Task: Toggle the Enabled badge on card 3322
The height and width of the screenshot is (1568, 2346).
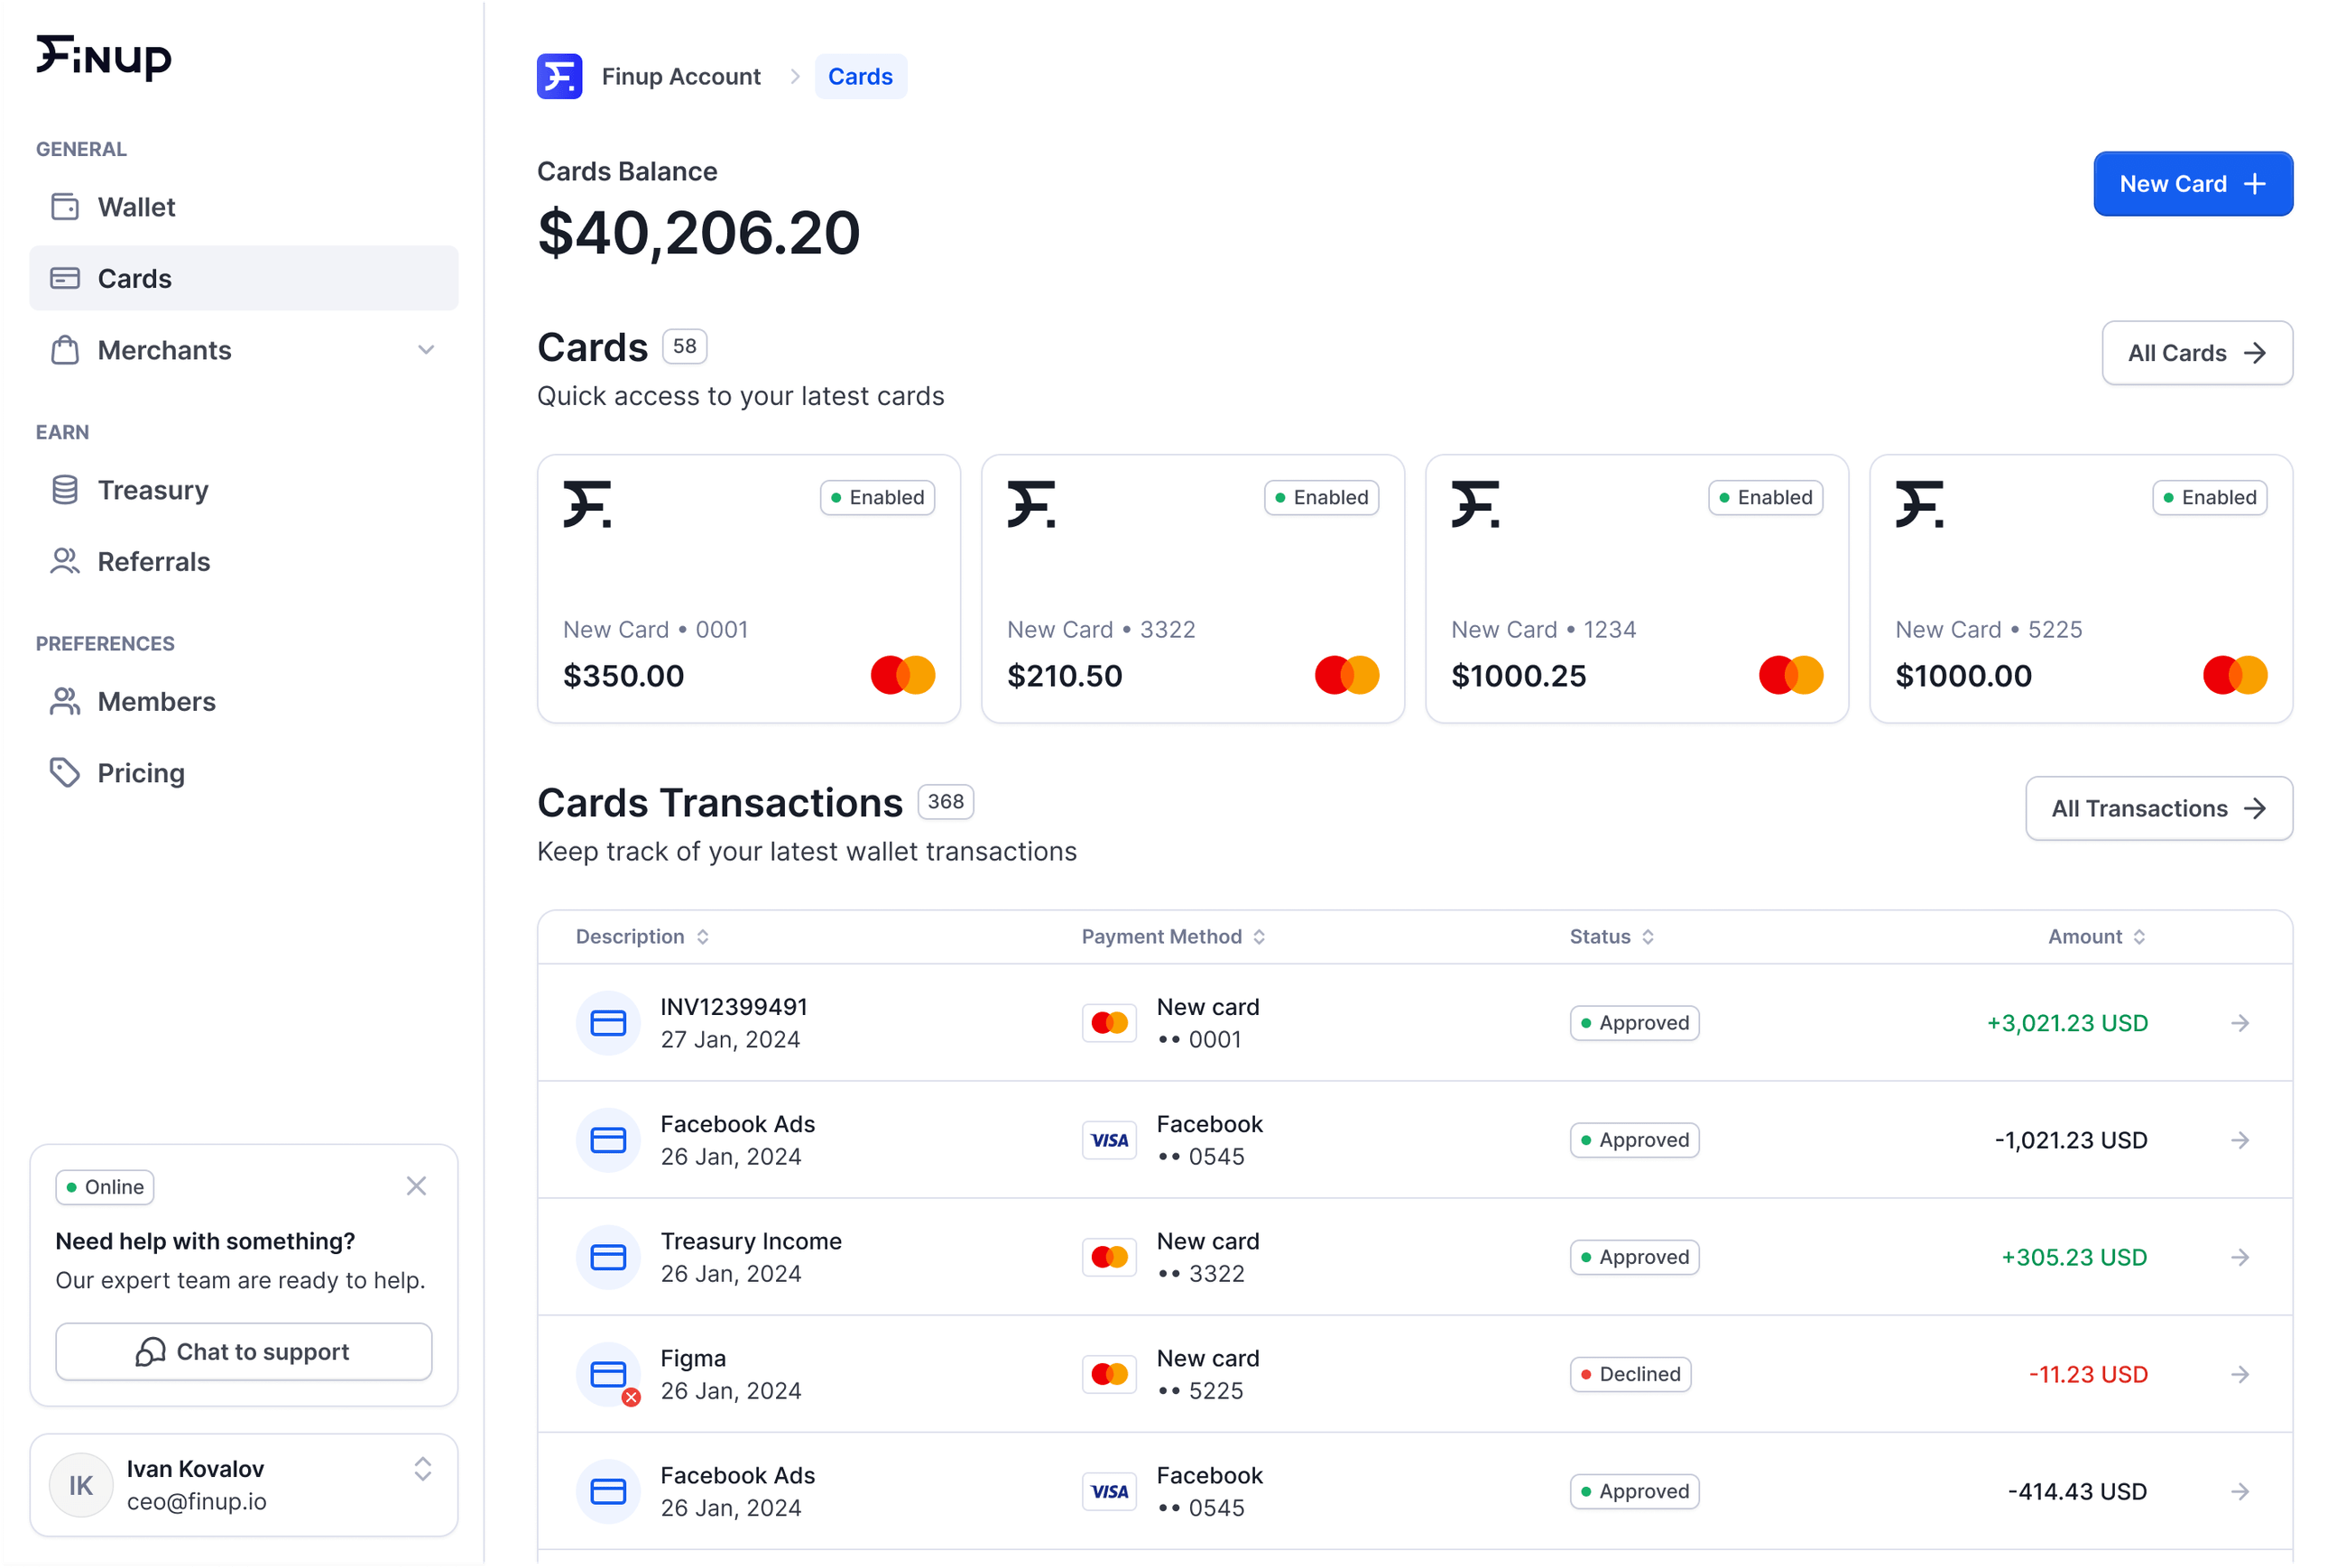Action: tap(1321, 497)
